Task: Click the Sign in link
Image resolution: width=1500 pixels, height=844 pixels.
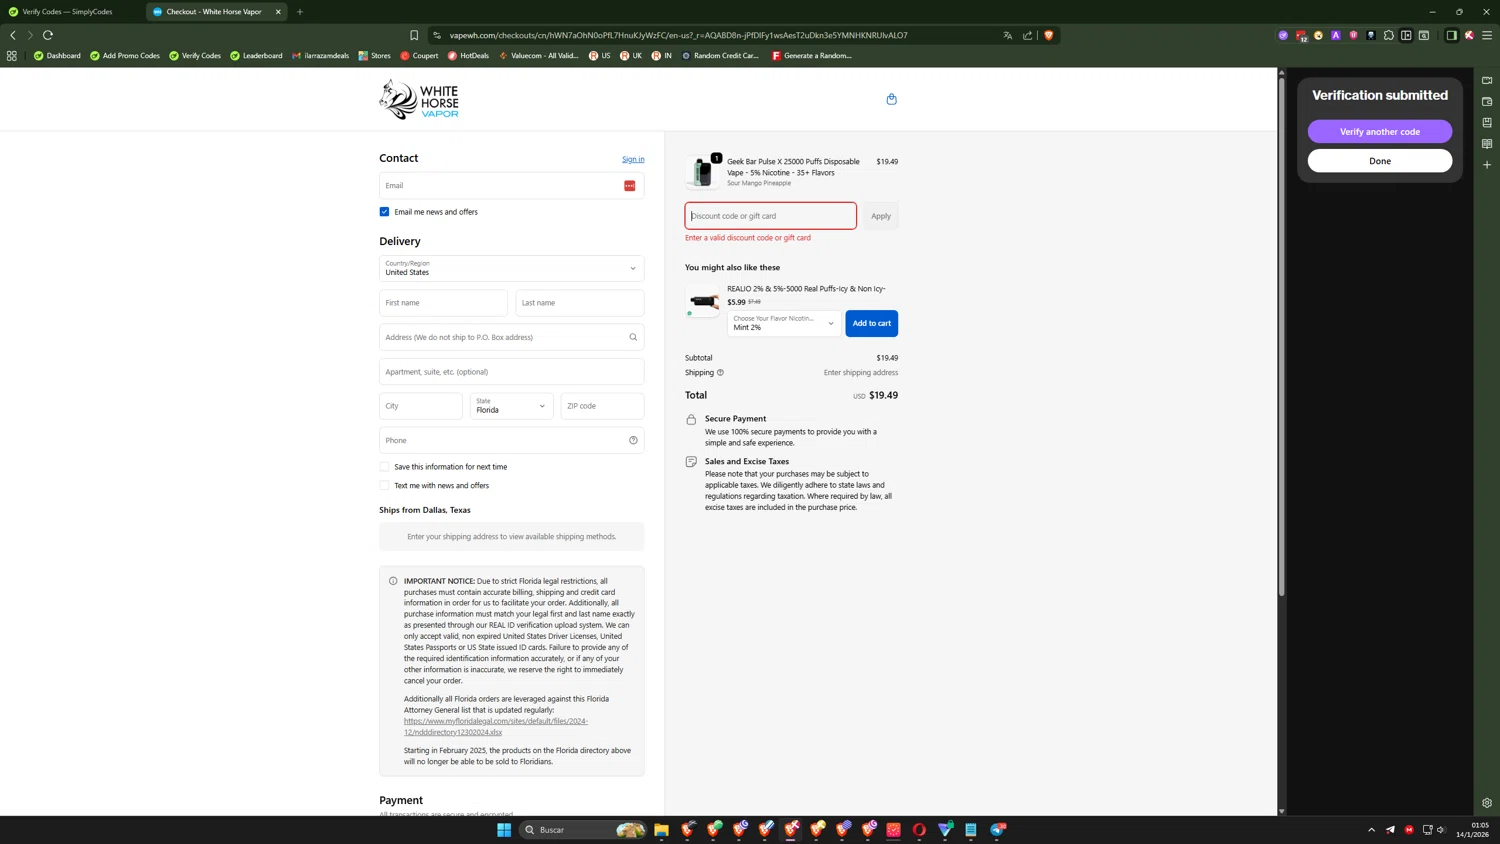Action: 633,159
